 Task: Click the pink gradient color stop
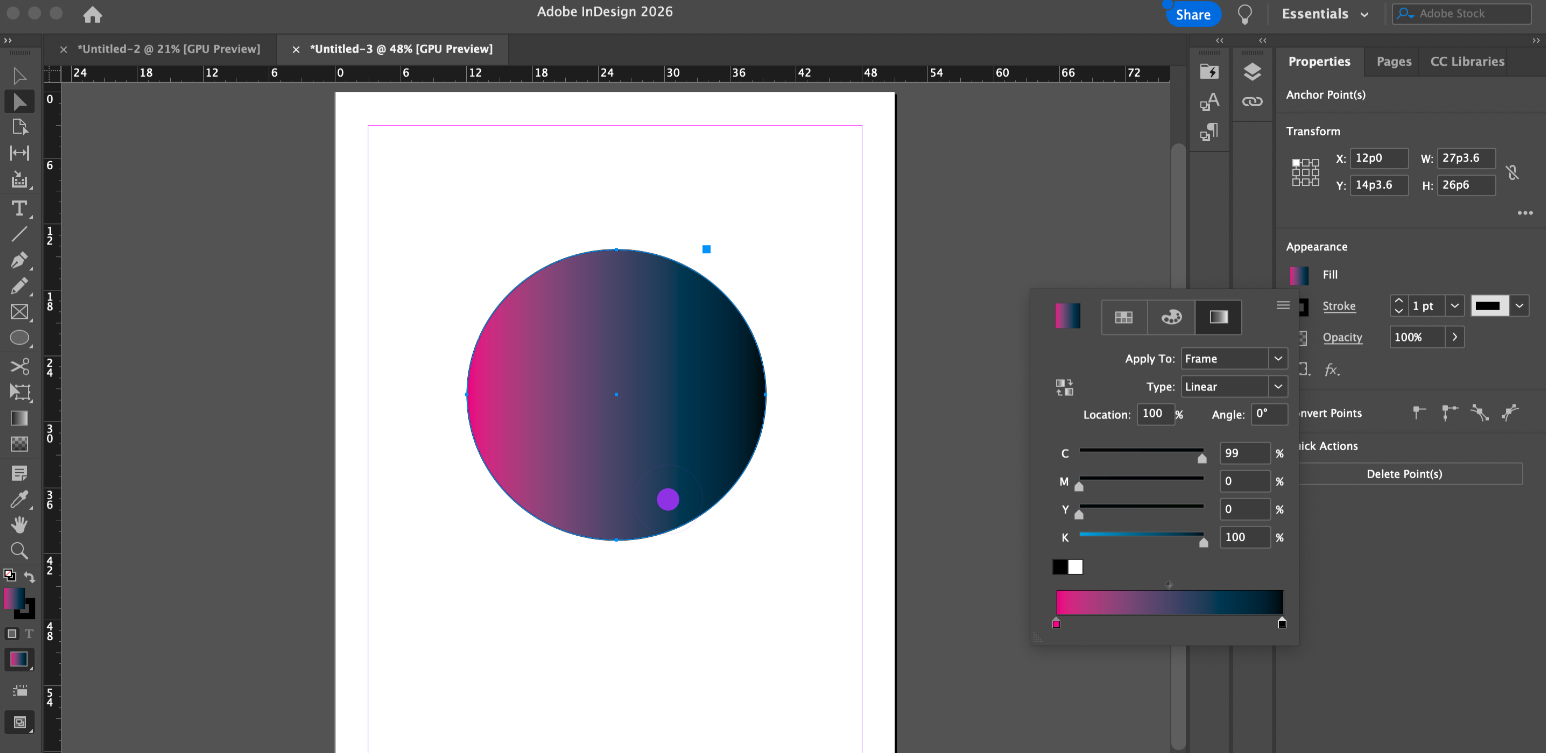click(1056, 624)
